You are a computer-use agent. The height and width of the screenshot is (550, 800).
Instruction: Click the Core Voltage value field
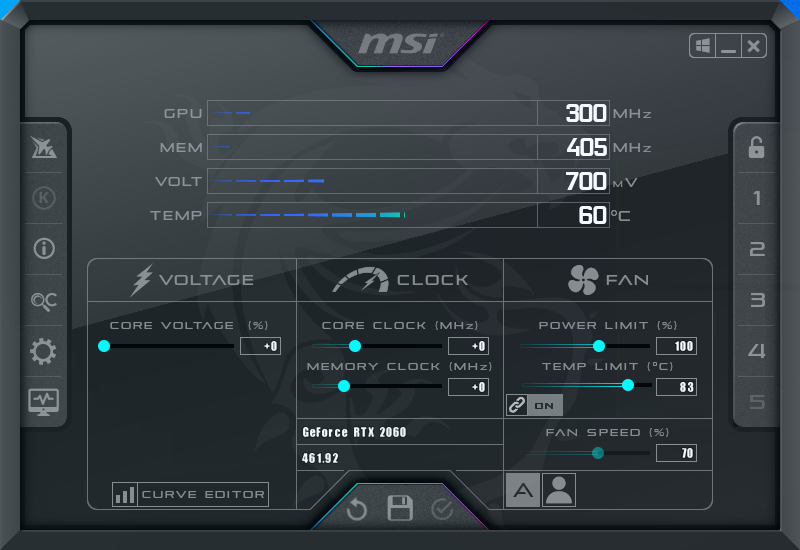coord(260,346)
